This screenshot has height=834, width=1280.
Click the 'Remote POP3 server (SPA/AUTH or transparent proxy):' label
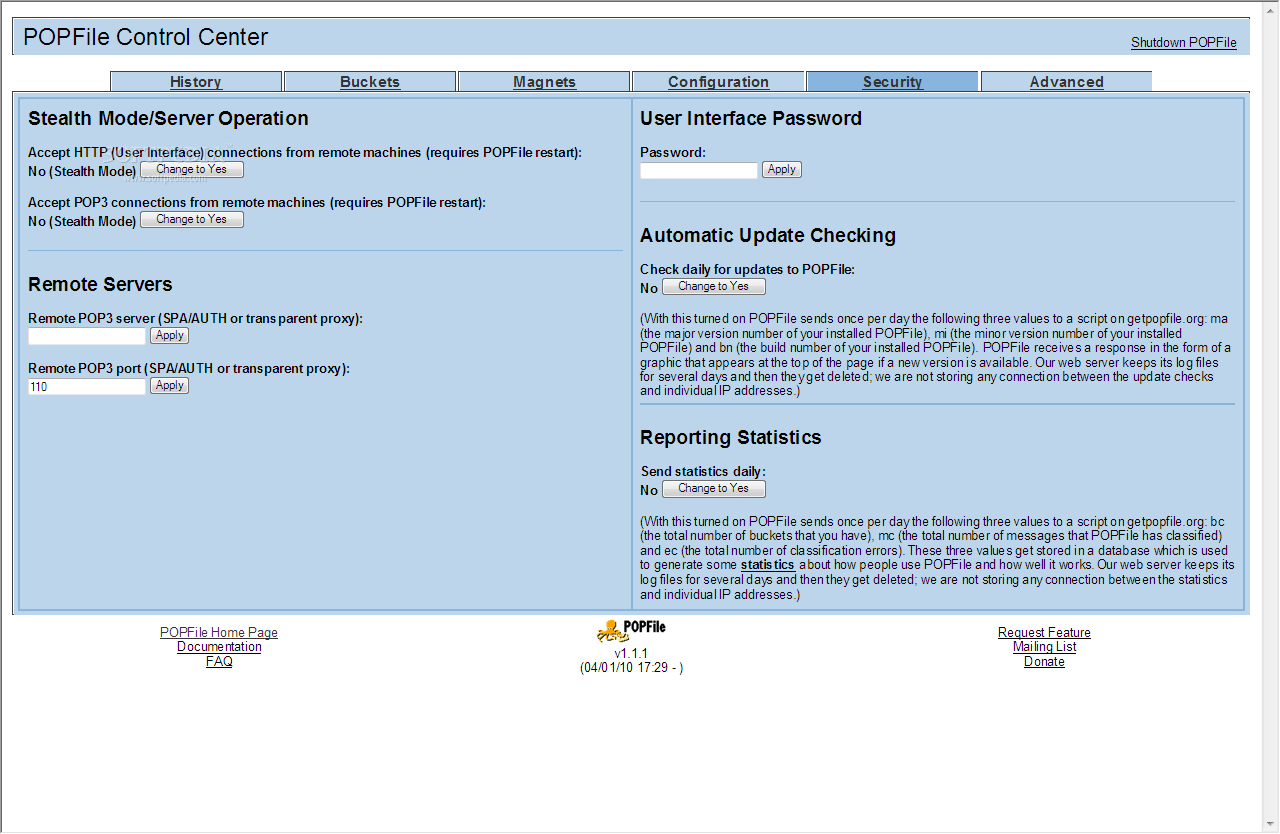195,319
